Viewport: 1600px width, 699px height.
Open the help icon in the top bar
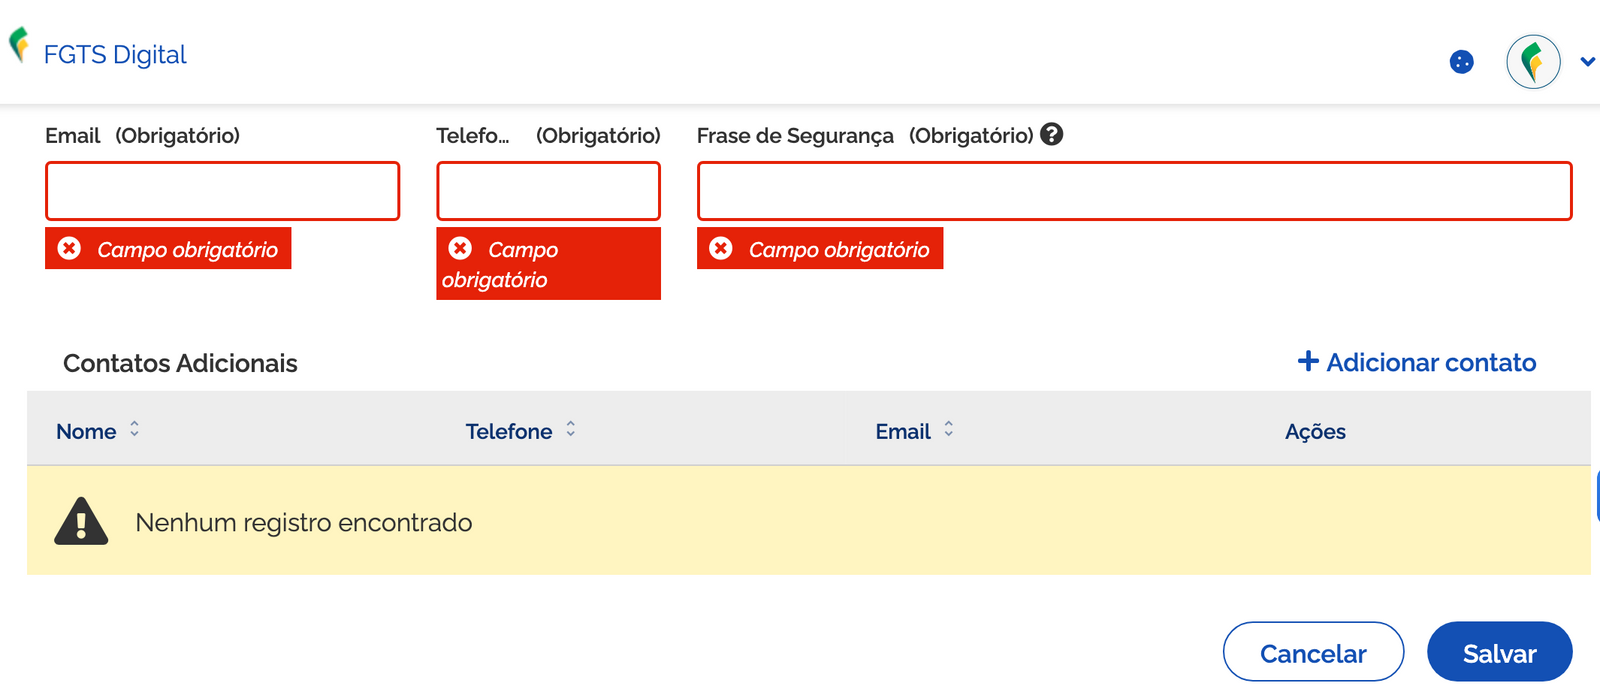1462,61
